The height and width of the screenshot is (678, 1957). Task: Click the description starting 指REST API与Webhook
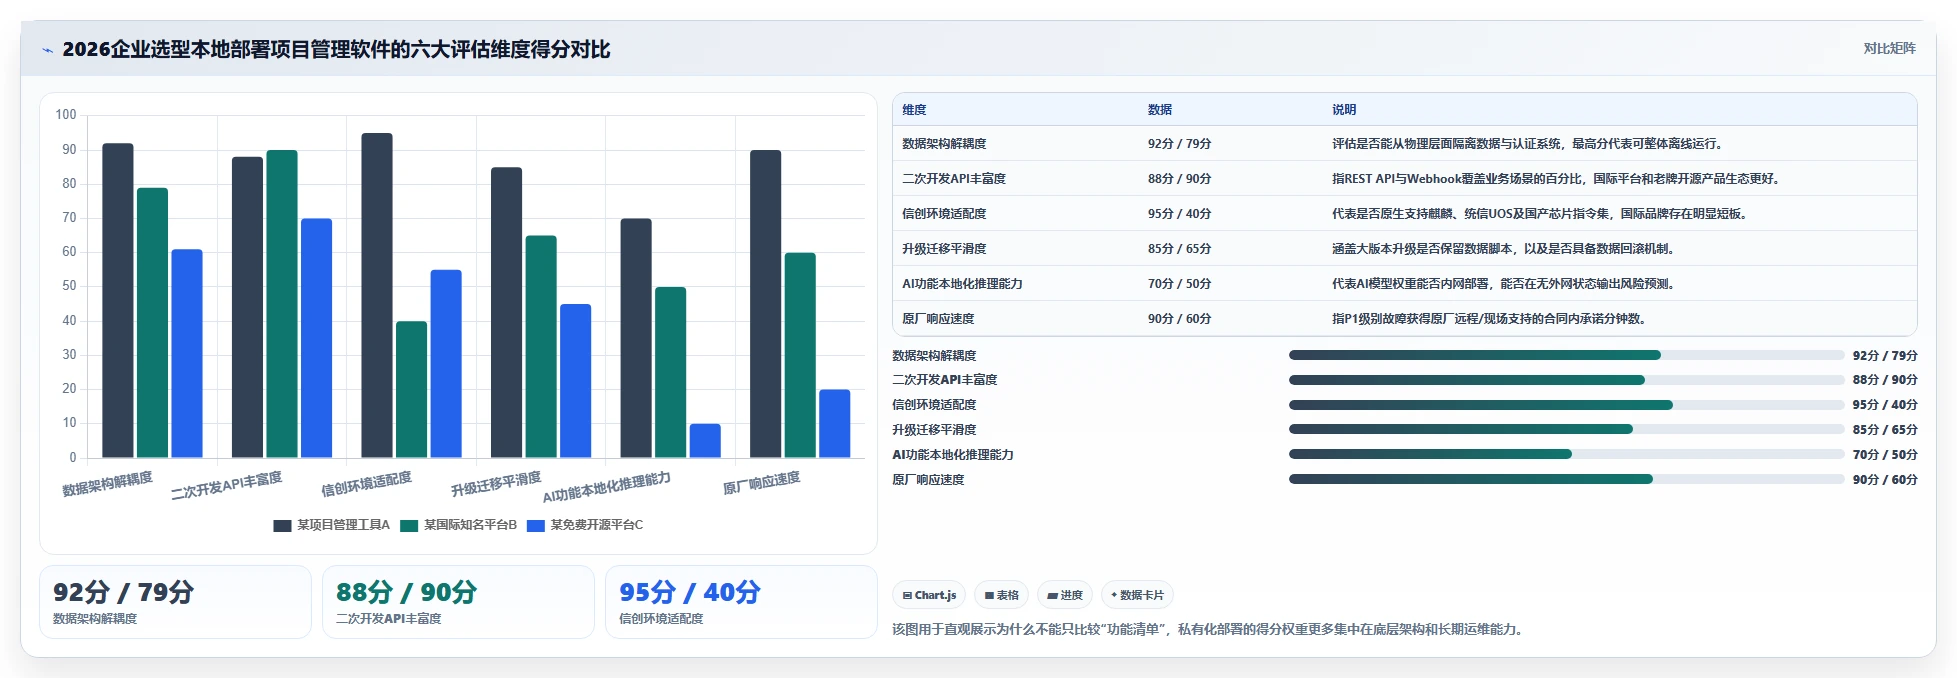click(1556, 179)
